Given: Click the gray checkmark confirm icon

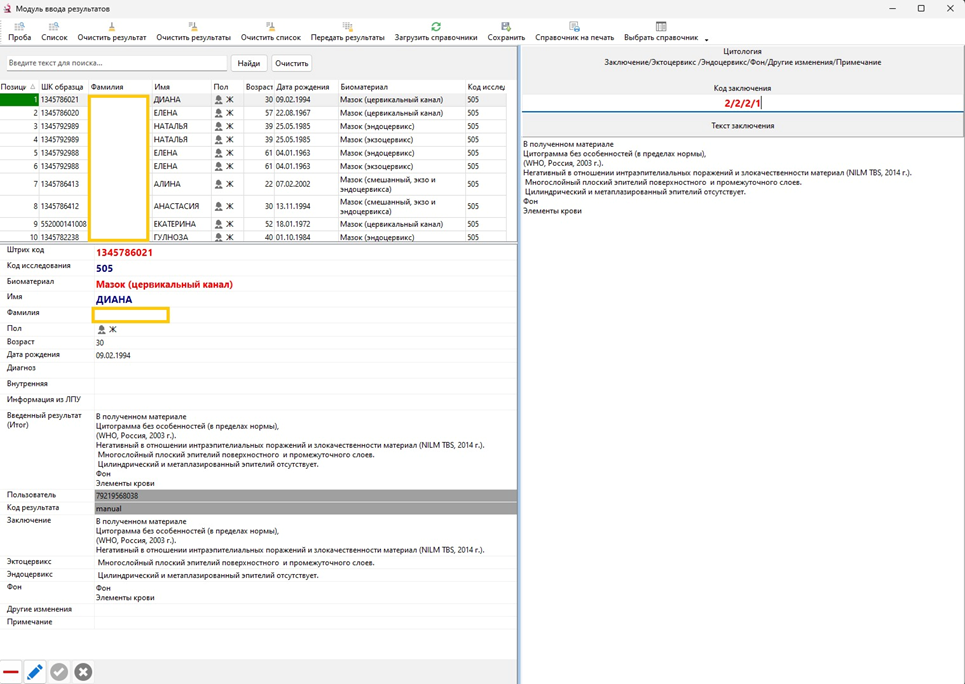Looking at the screenshot, I should coord(59,672).
